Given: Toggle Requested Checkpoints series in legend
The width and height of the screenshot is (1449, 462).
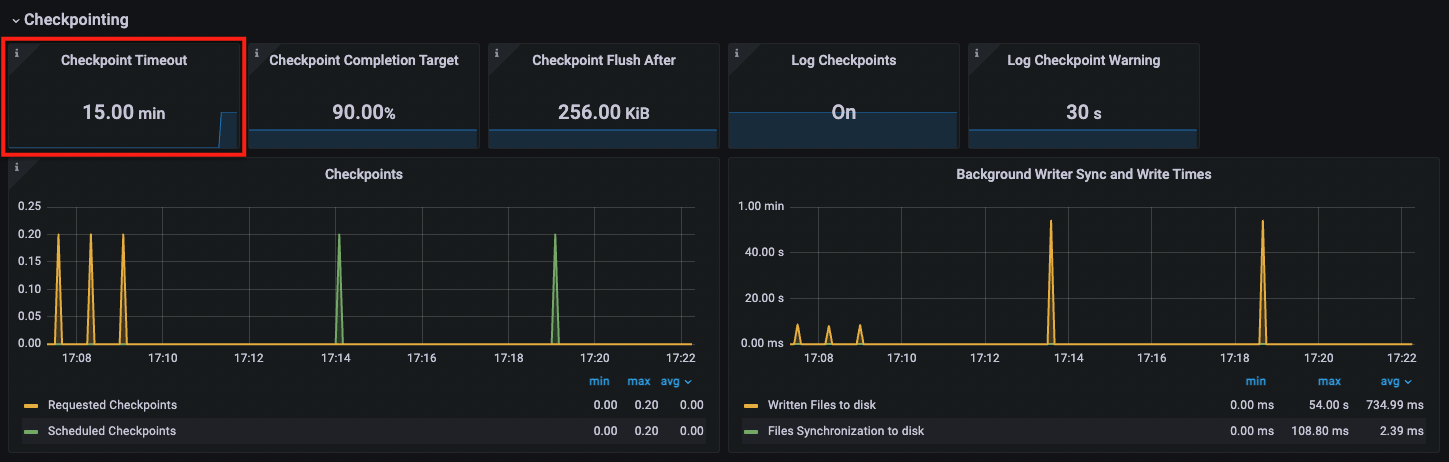Looking at the screenshot, I should tap(112, 405).
